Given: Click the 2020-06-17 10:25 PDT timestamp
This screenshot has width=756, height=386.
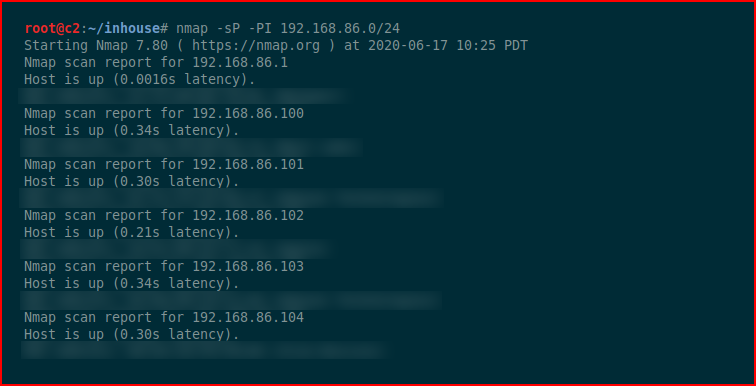Looking at the screenshot, I should point(448,46).
